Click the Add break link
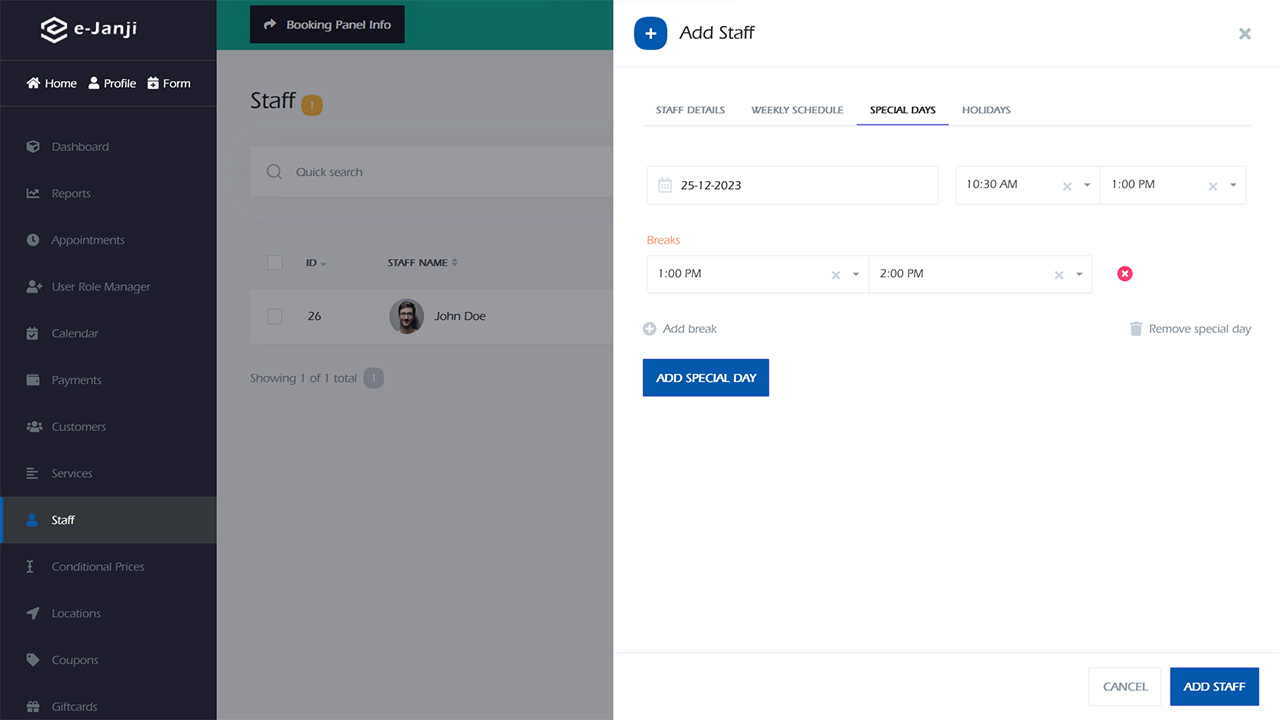 pyautogui.click(x=680, y=329)
